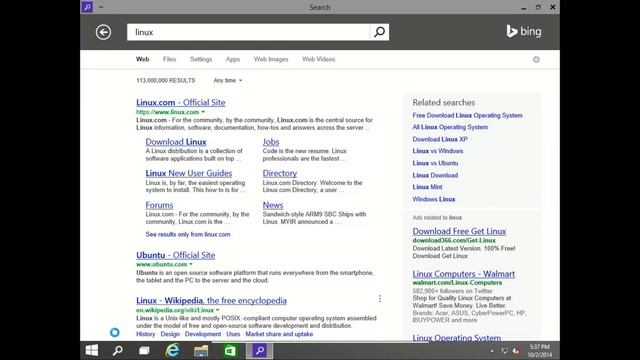Switch to the Apps tab
This screenshot has width=640, height=360.
(233, 59)
